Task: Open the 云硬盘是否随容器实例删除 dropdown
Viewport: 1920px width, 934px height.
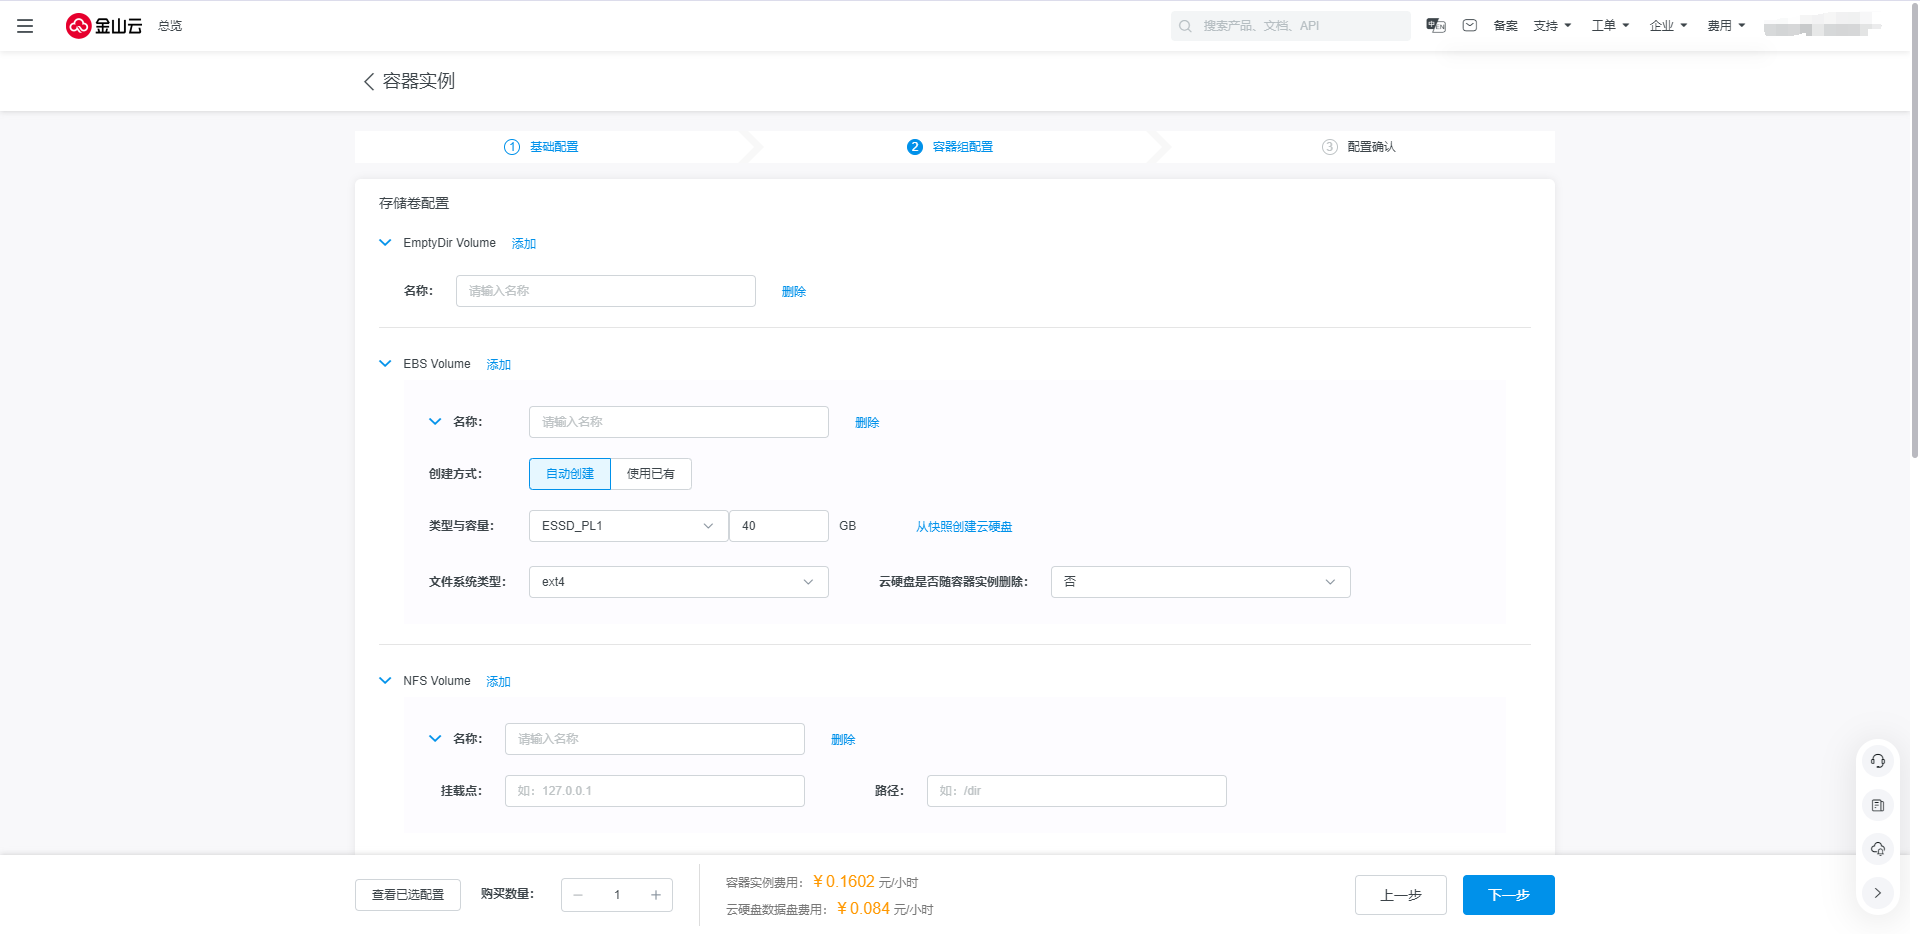Action: [1200, 582]
